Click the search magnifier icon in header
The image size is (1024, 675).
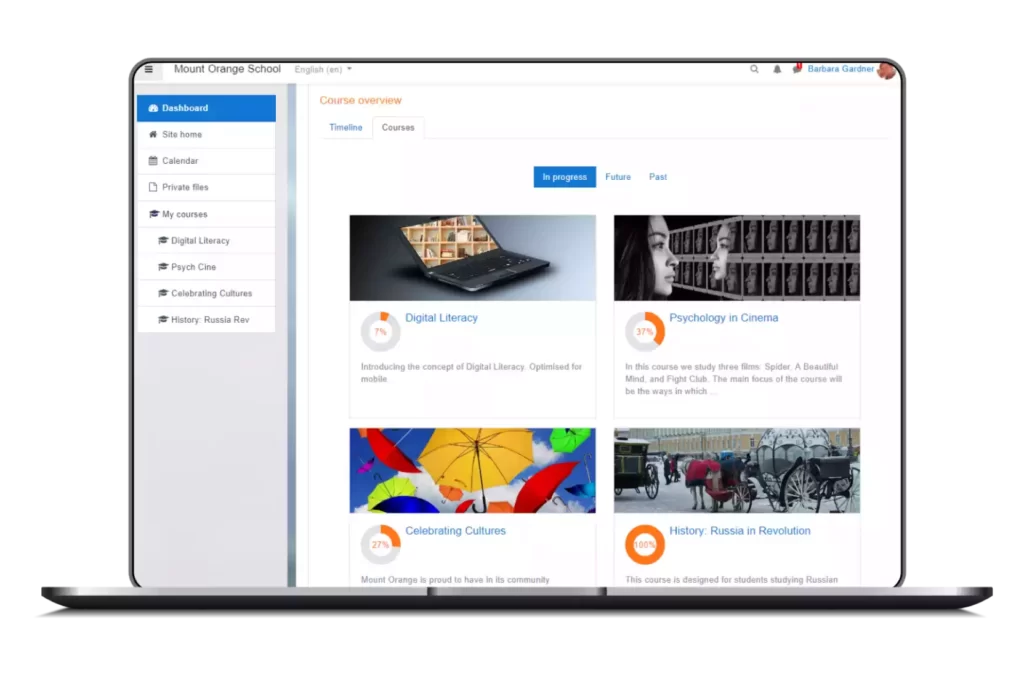click(x=755, y=70)
